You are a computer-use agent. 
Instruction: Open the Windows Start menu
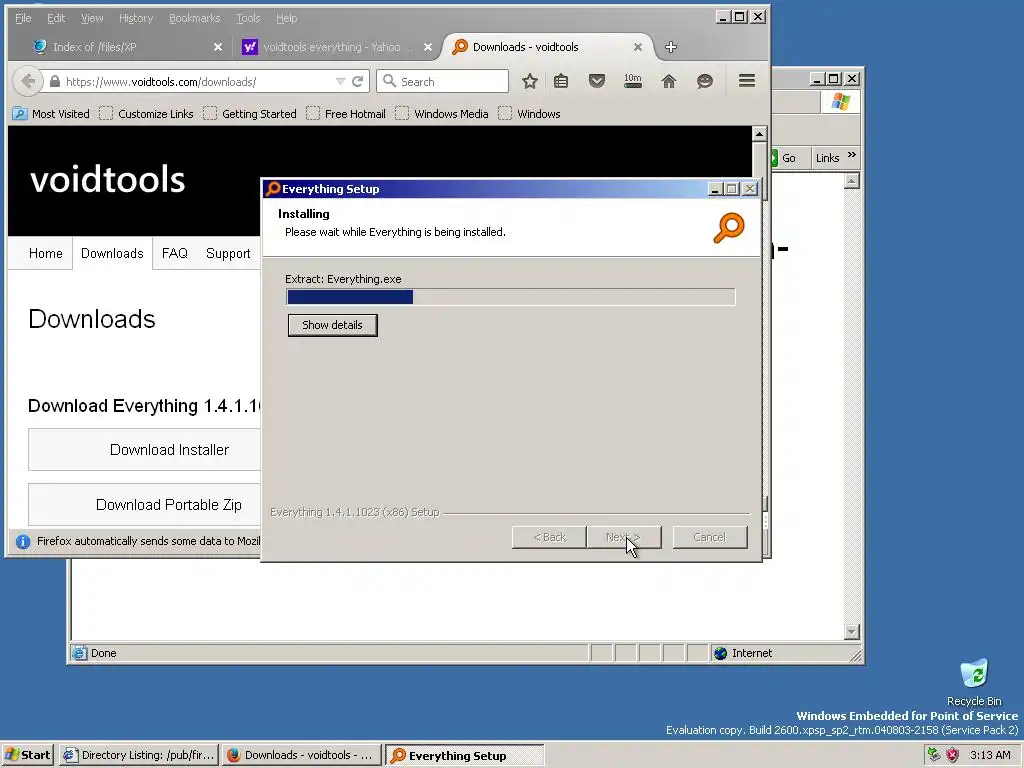point(28,755)
